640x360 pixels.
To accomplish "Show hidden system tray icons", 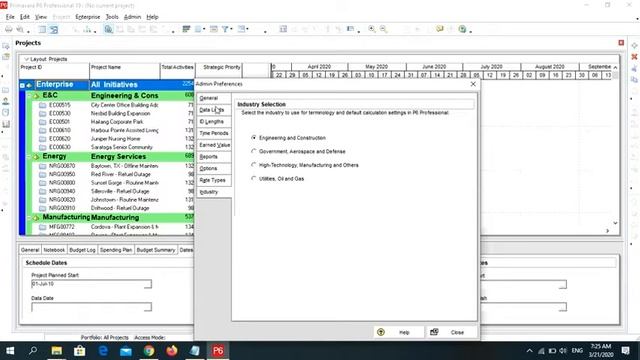I will (529, 351).
